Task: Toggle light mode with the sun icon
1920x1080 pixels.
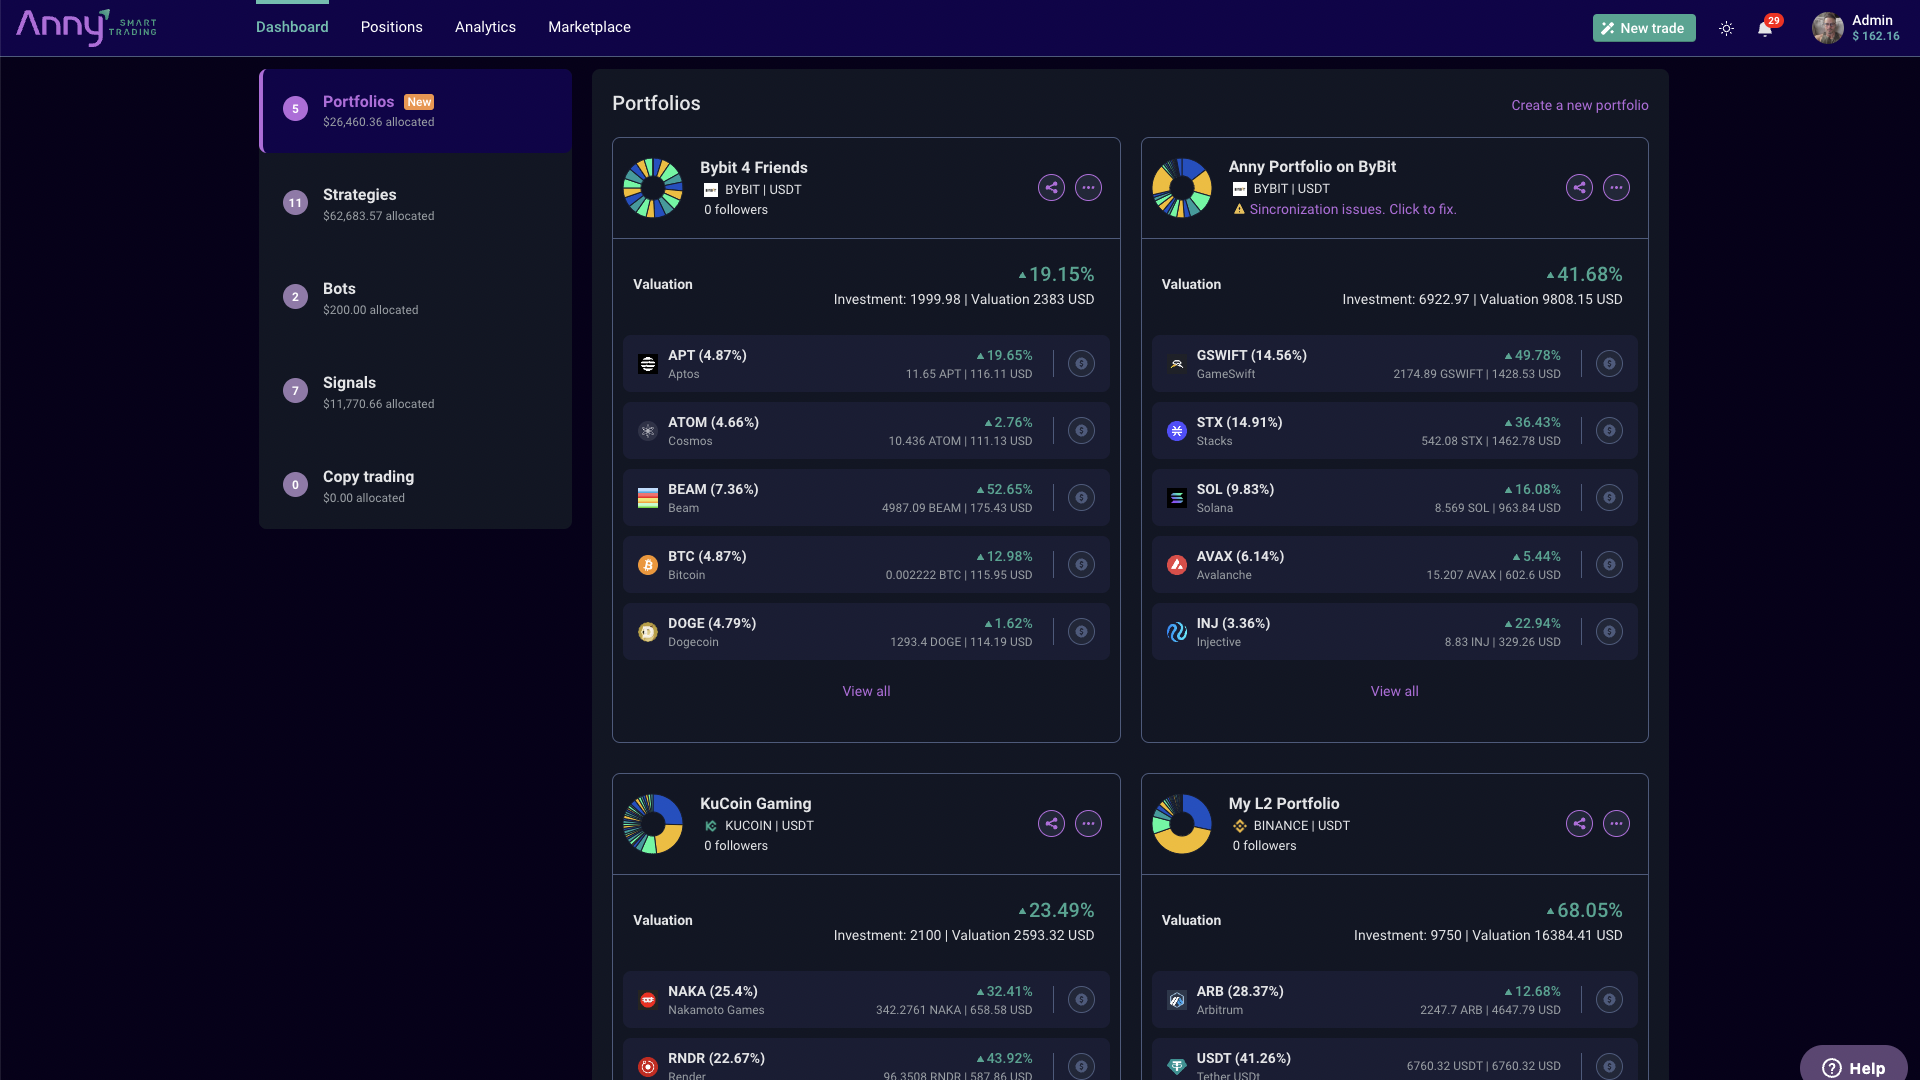Action: pos(1726,28)
